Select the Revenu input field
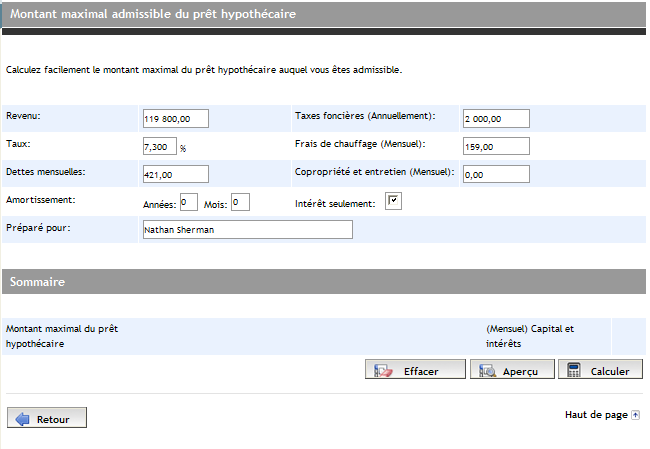 point(176,119)
